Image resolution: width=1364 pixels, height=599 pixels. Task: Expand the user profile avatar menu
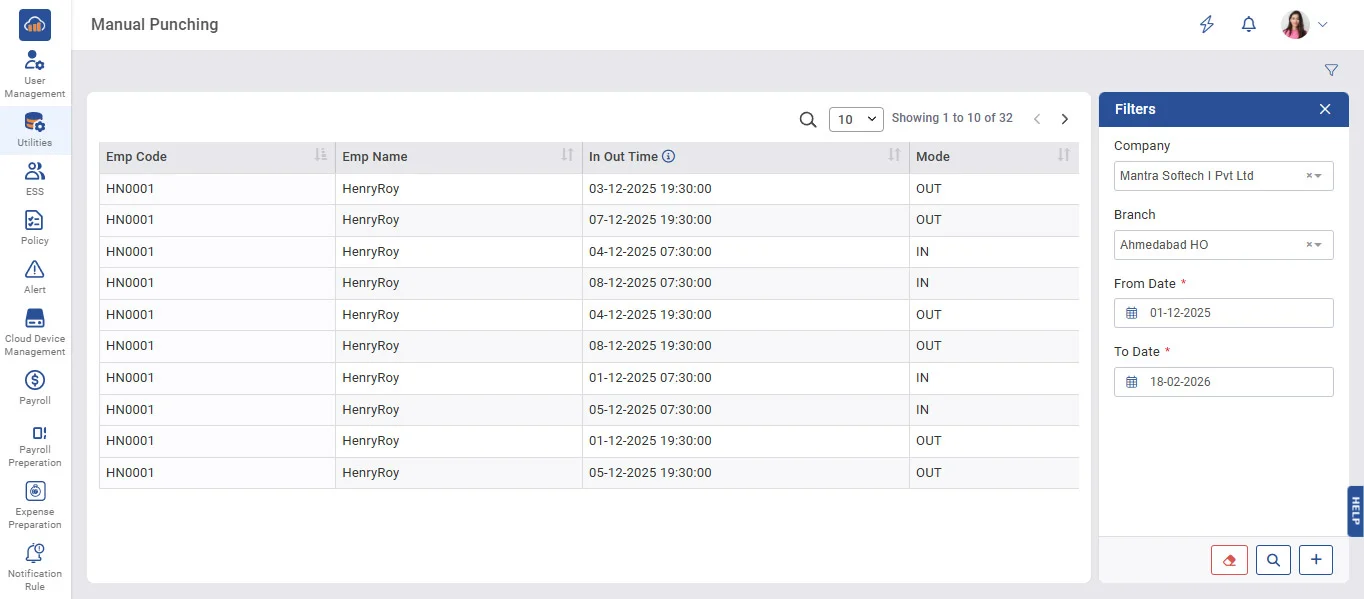pos(1305,25)
